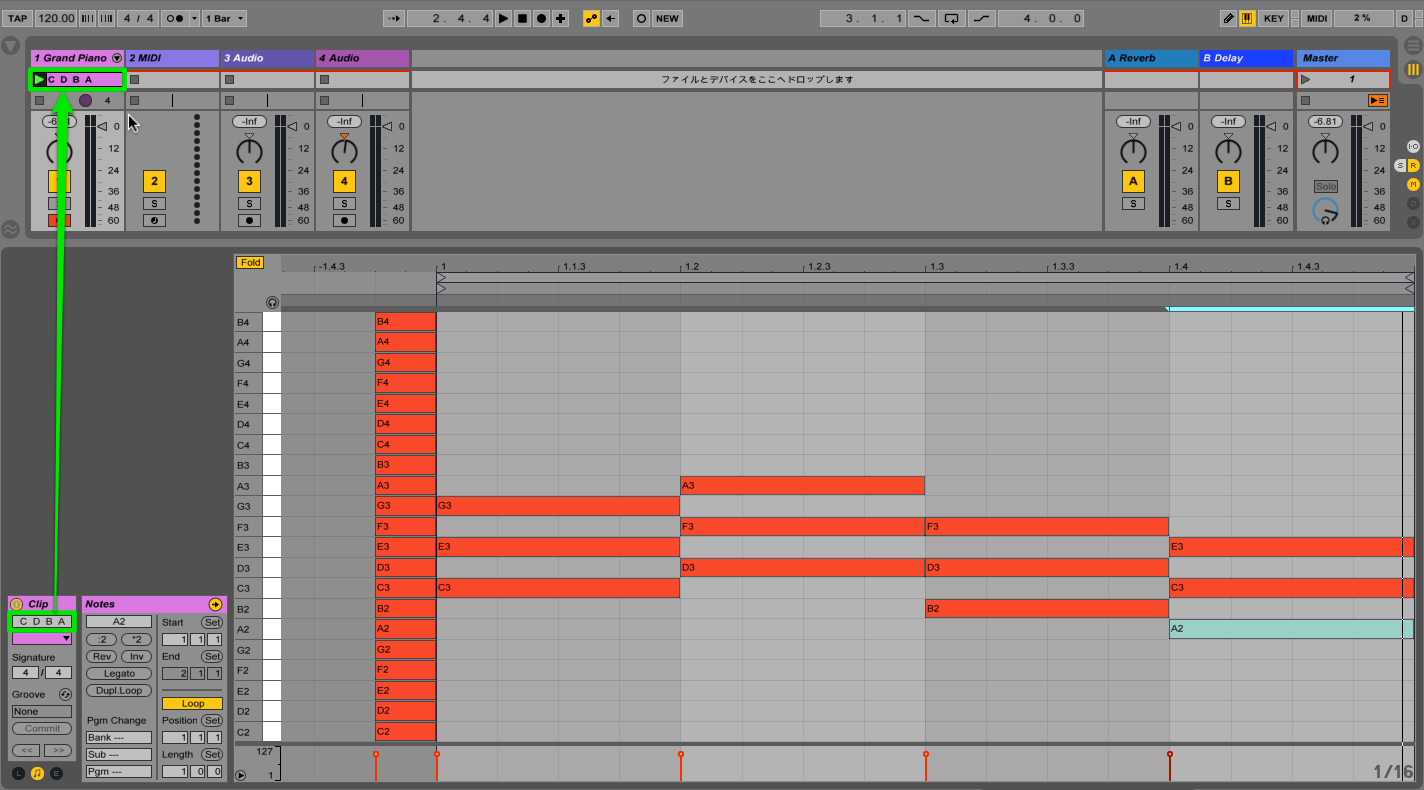Click the Rev notes button
The width and height of the screenshot is (1424, 790).
[101, 656]
